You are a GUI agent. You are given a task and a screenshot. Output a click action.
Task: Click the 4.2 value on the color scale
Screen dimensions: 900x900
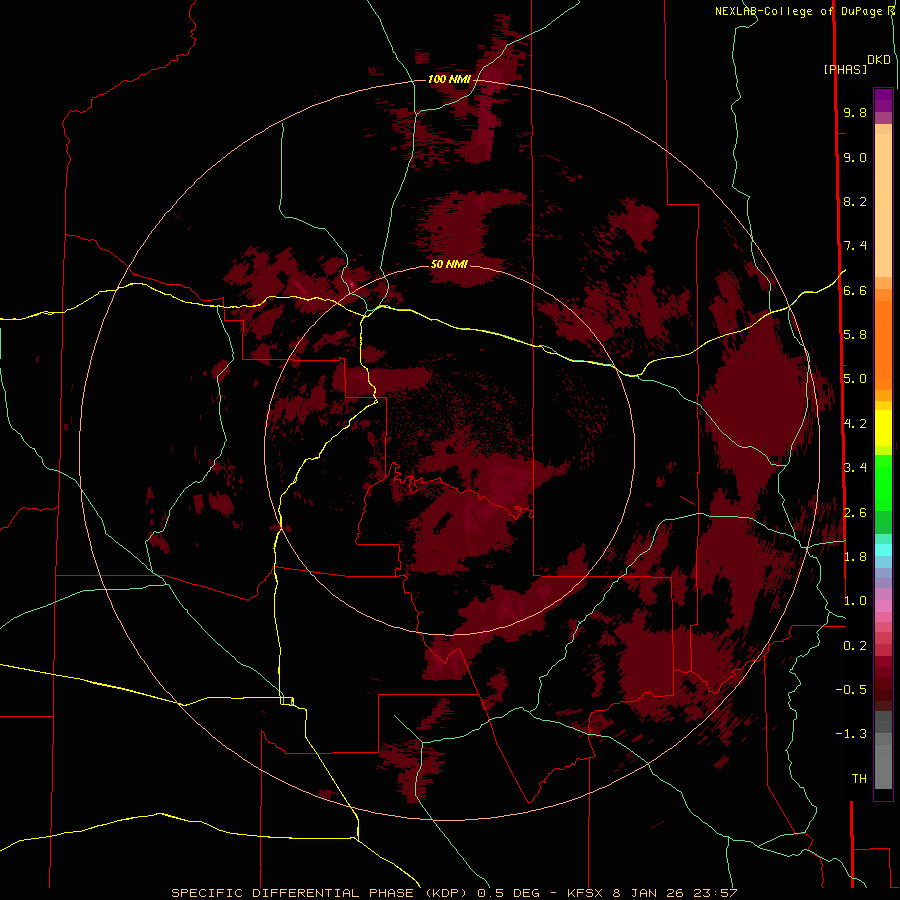point(855,424)
